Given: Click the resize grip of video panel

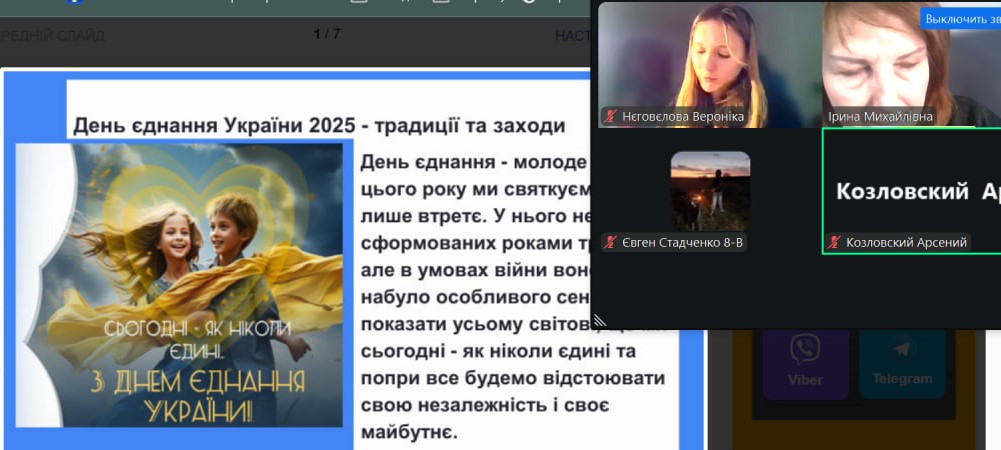Looking at the screenshot, I should 600,321.
